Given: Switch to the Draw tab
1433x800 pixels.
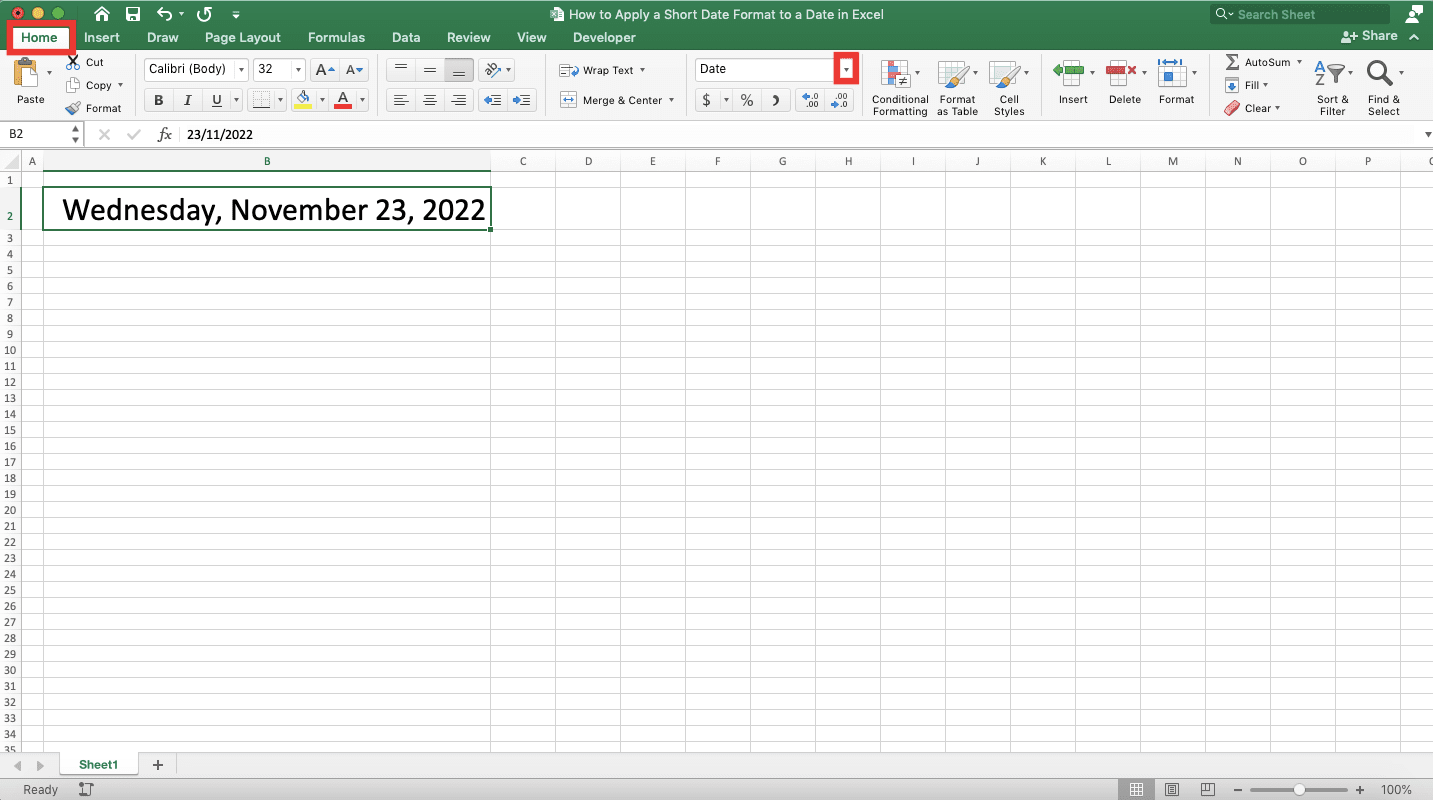Looking at the screenshot, I should point(163,37).
